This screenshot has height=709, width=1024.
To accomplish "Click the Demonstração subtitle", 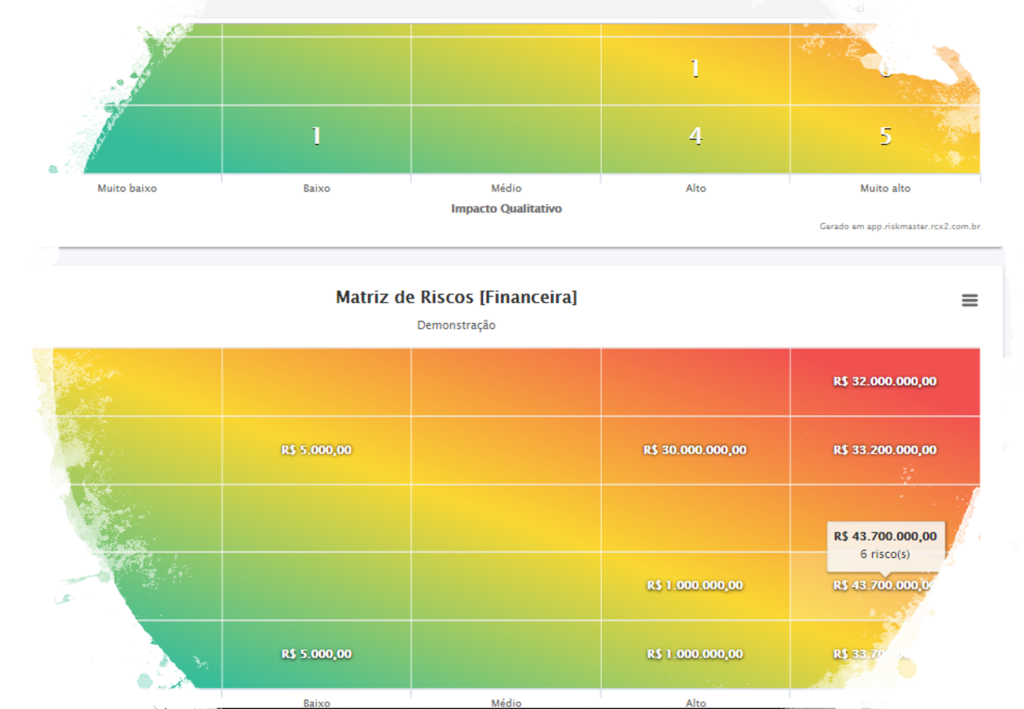I will pos(456,325).
